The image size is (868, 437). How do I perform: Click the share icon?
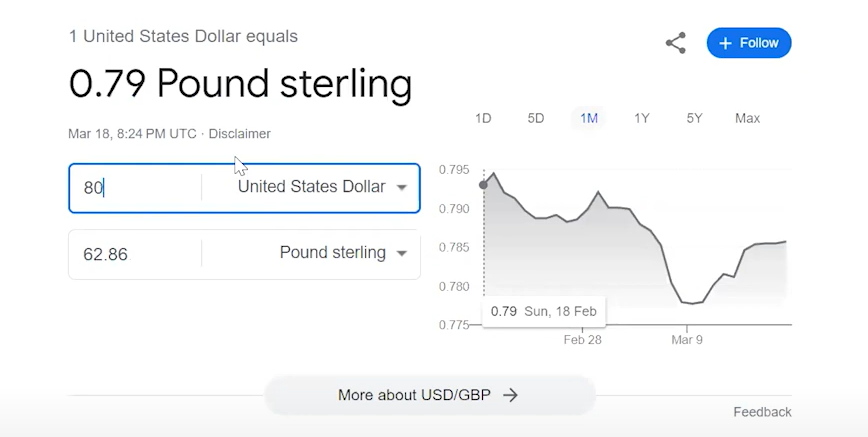(675, 43)
